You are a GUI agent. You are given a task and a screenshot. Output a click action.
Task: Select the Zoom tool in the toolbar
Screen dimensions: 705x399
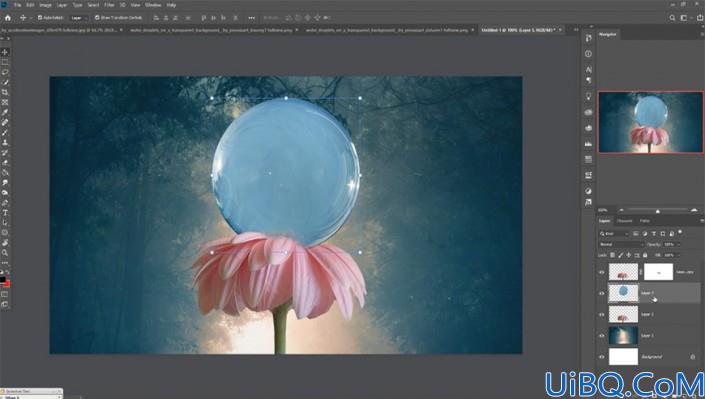5,253
